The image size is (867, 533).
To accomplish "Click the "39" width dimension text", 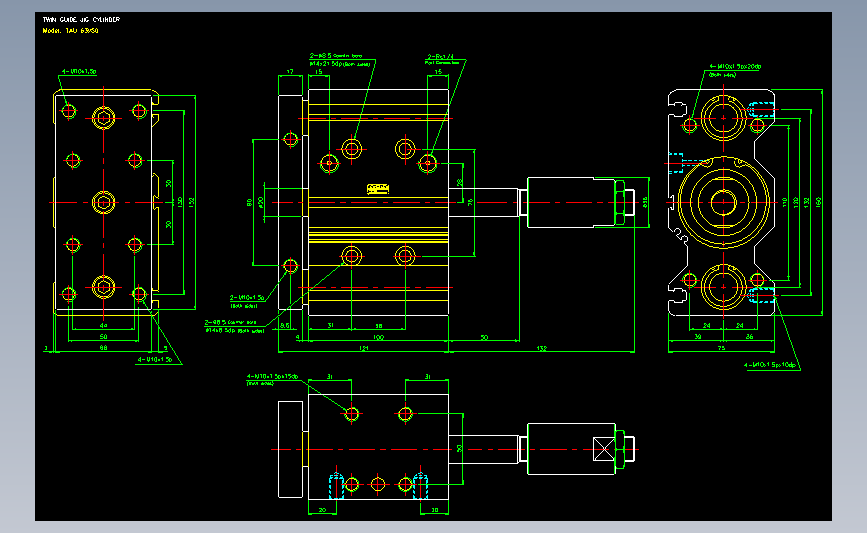I will (x=698, y=337).
